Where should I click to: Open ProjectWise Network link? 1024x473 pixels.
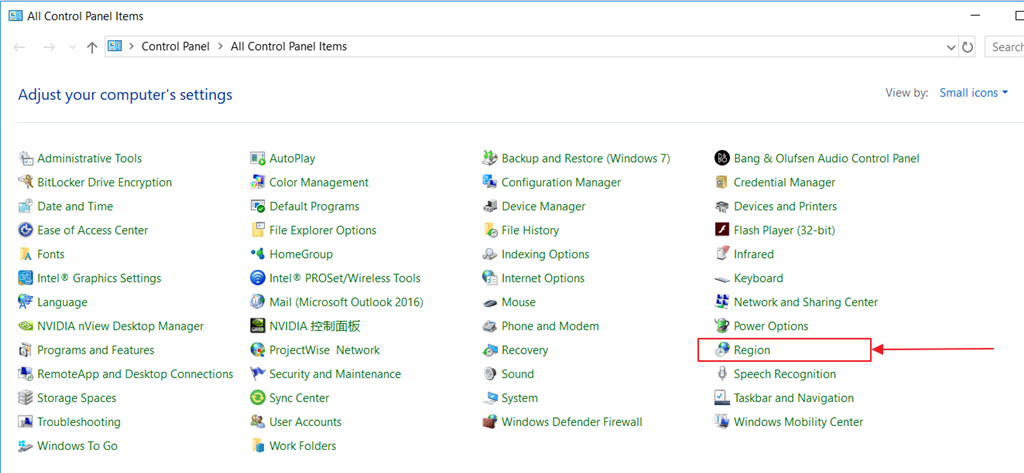325,350
